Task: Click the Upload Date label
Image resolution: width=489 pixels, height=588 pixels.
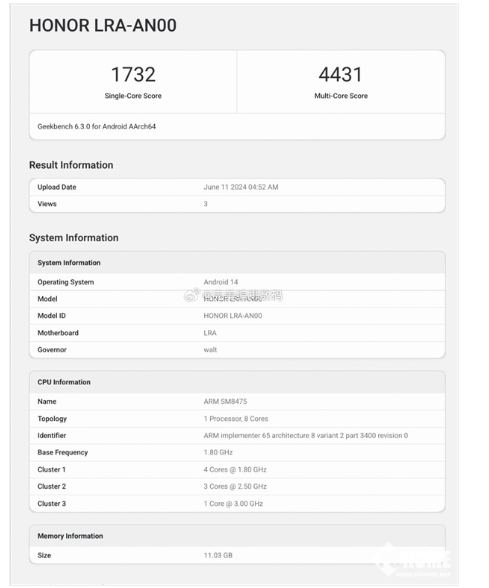Action: [x=57, y=187]
